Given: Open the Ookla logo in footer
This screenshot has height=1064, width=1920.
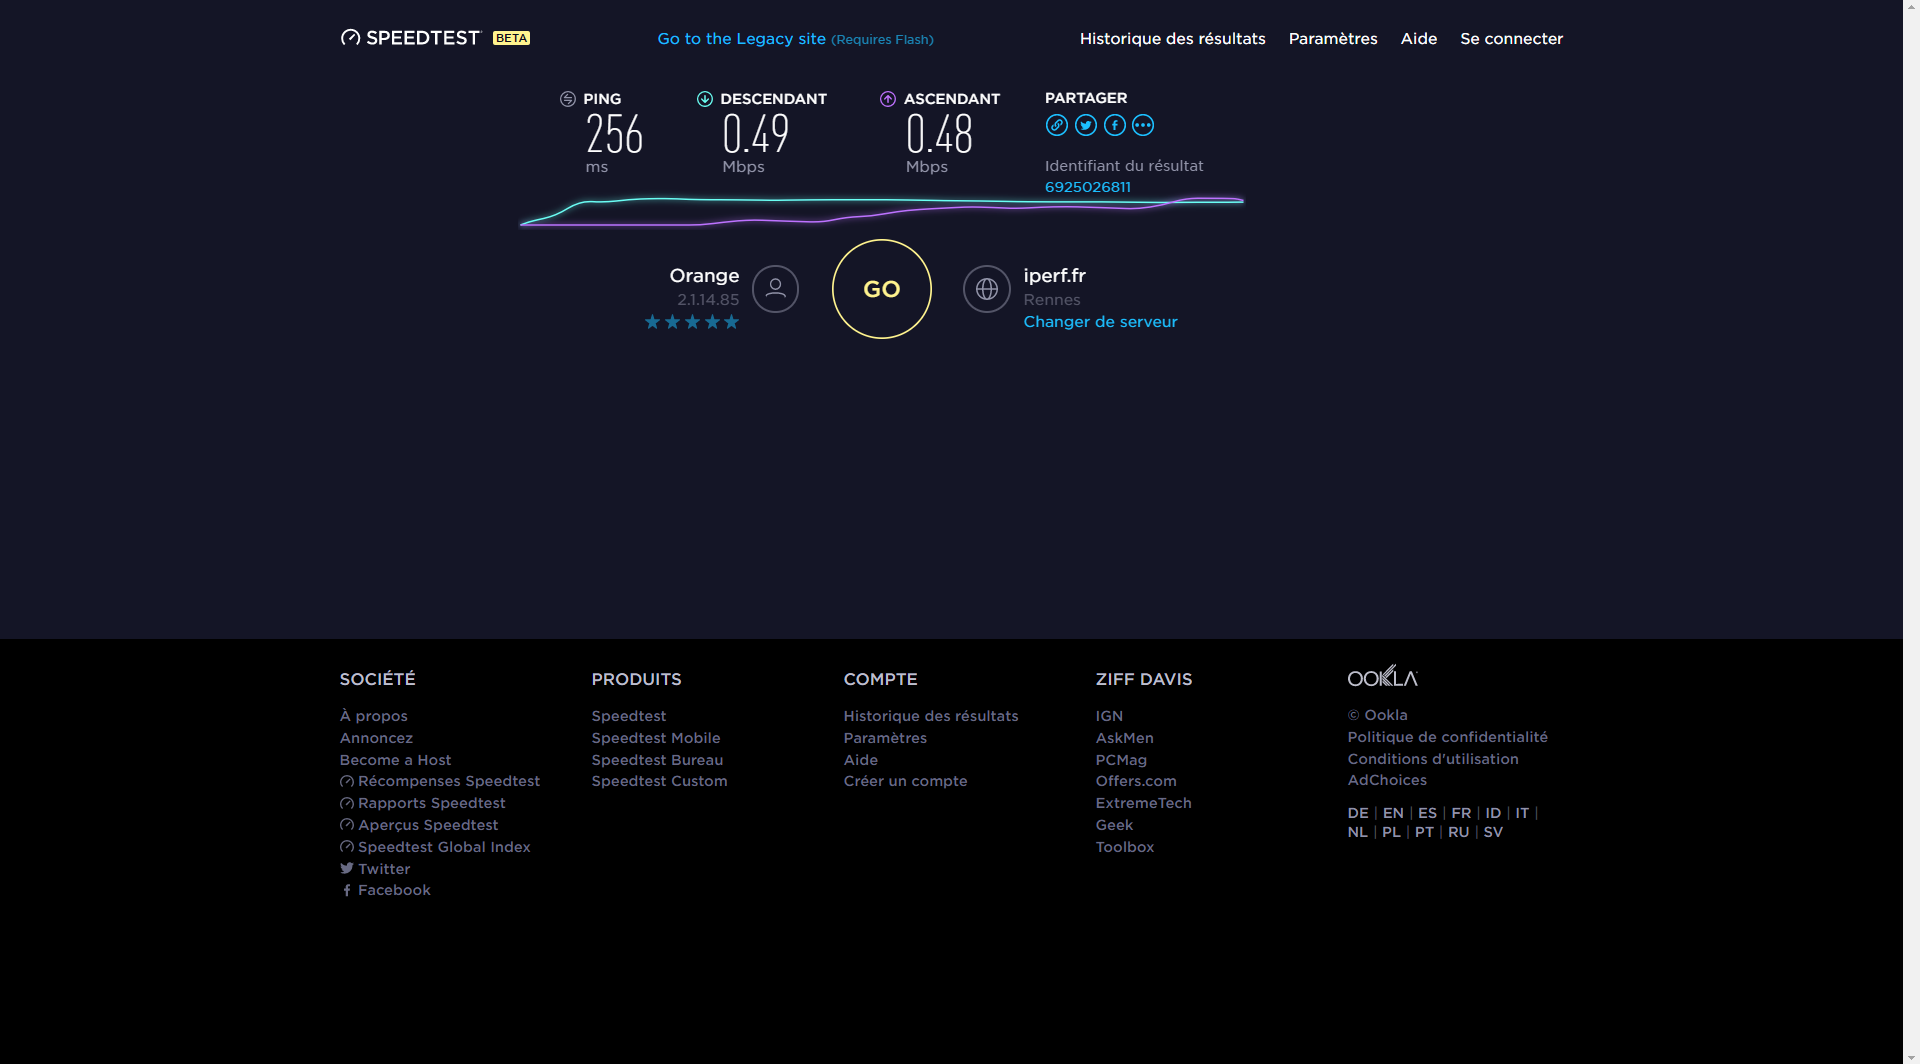Looking at the screenshot, I should (1382, 677).
